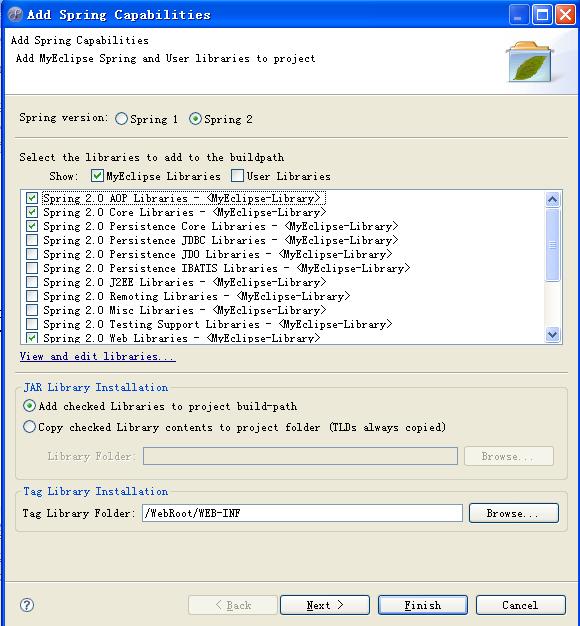The width and height of the screenshot is (580, 626).
Task: Click the help question mark icon
Action: click(27, 605)
